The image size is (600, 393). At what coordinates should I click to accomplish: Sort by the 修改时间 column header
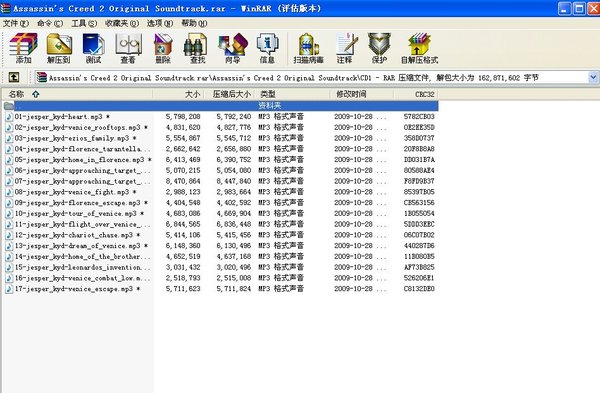[x=362, y=94]
